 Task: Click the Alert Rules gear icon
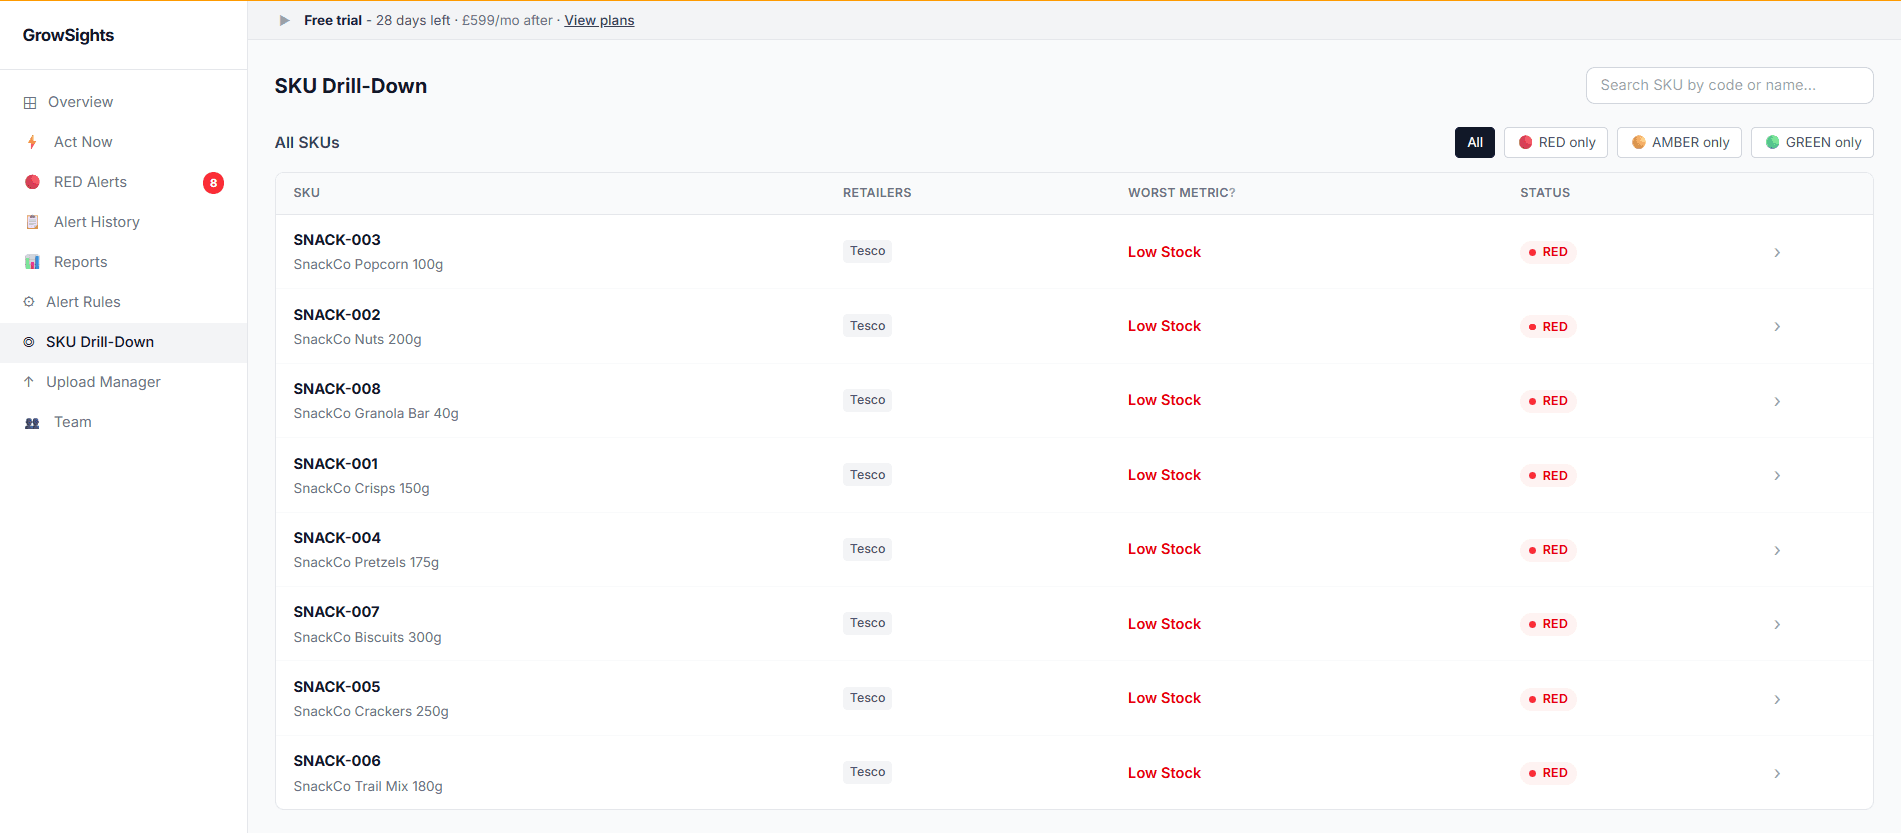[29, 302]
